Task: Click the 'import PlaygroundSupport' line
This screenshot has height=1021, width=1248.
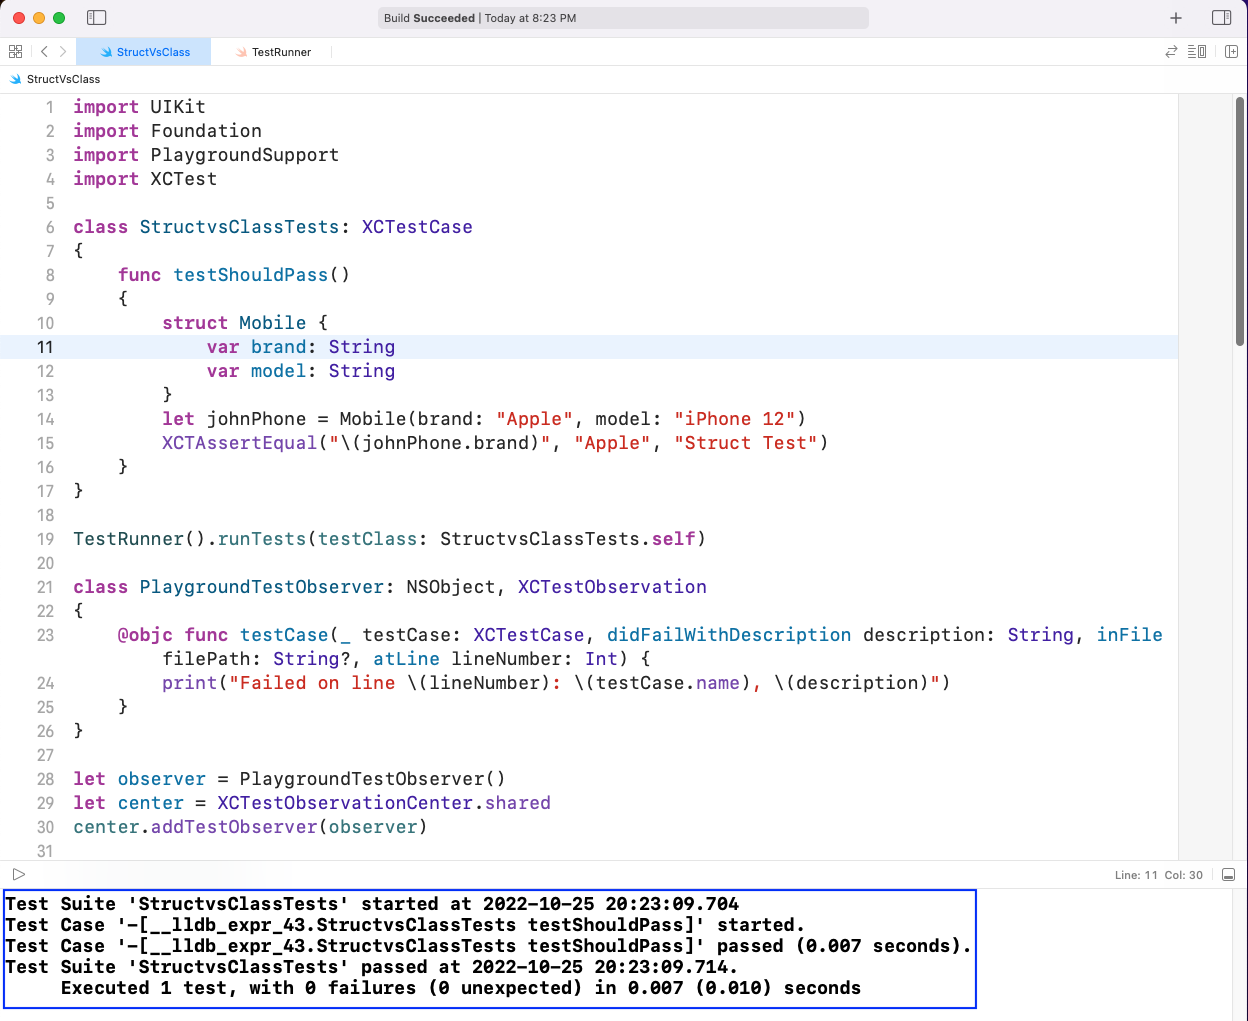Action: 206,155
